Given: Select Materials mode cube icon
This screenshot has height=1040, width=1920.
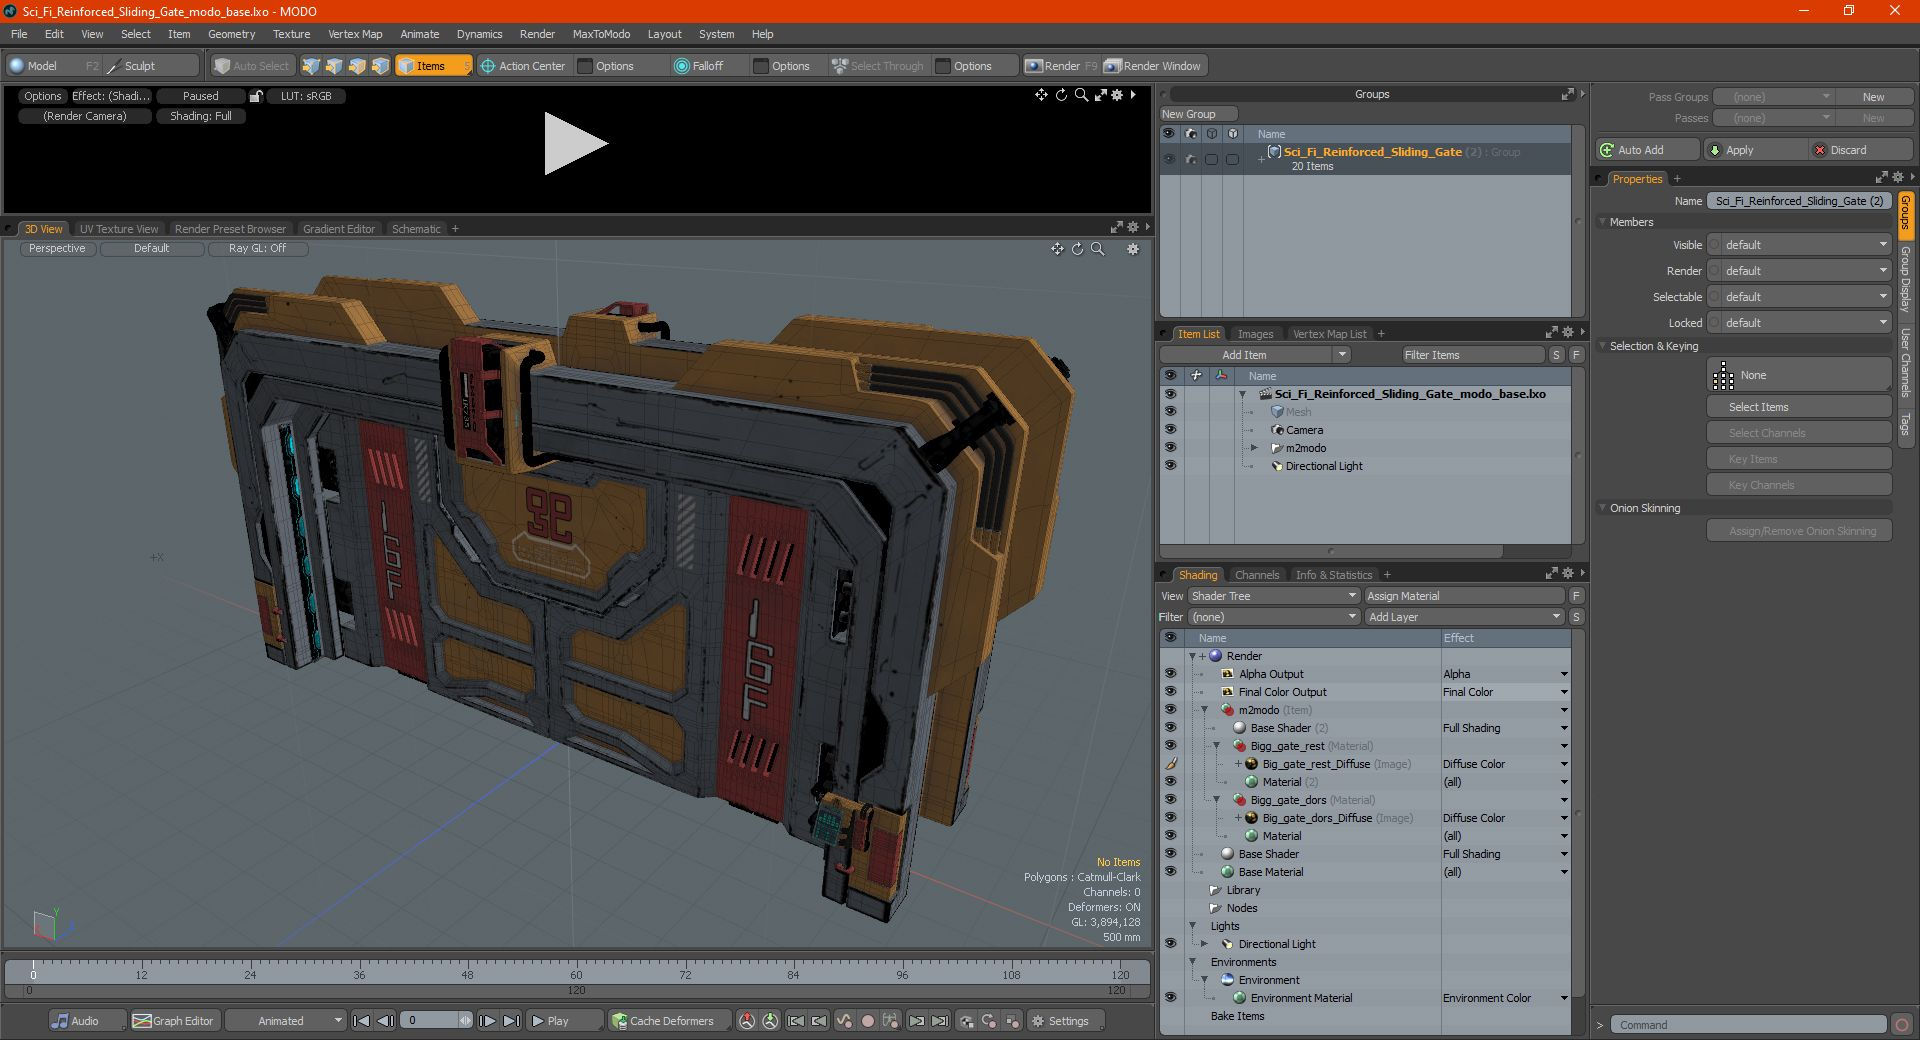Looking at the screenshot, I should [x=380, y=66].
